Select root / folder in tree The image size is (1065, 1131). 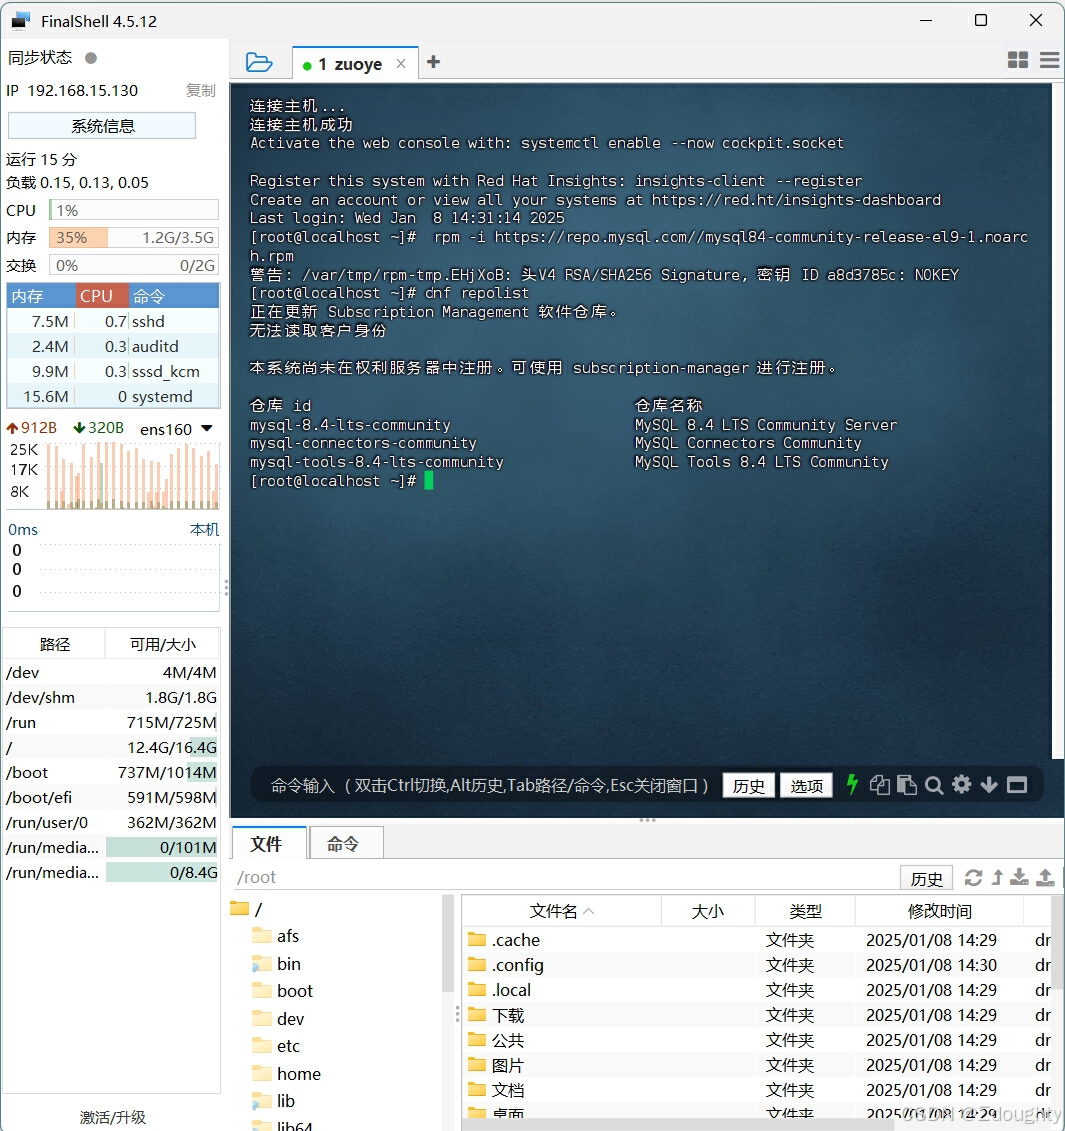(246, 909)
